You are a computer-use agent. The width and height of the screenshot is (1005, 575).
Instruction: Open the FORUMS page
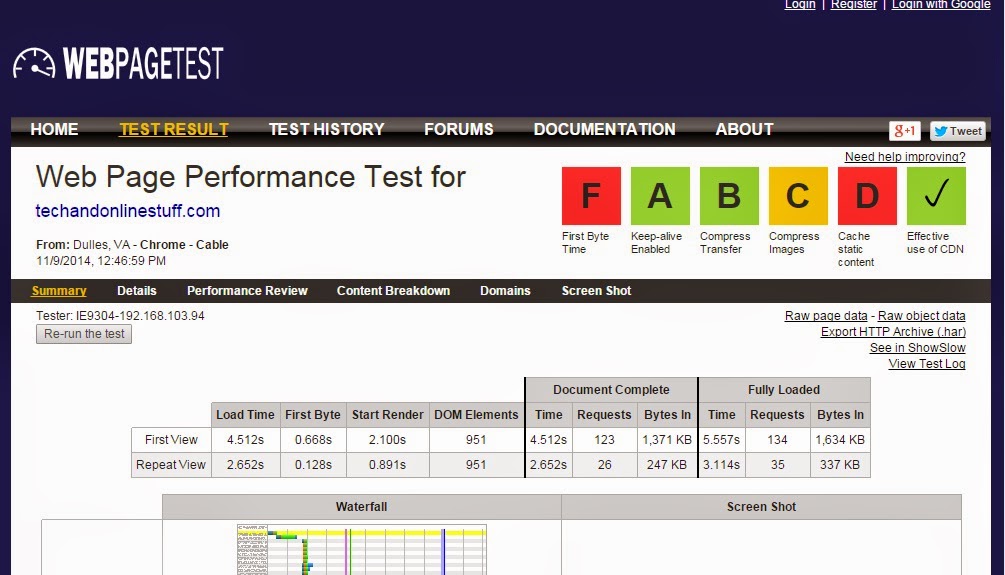459,129
